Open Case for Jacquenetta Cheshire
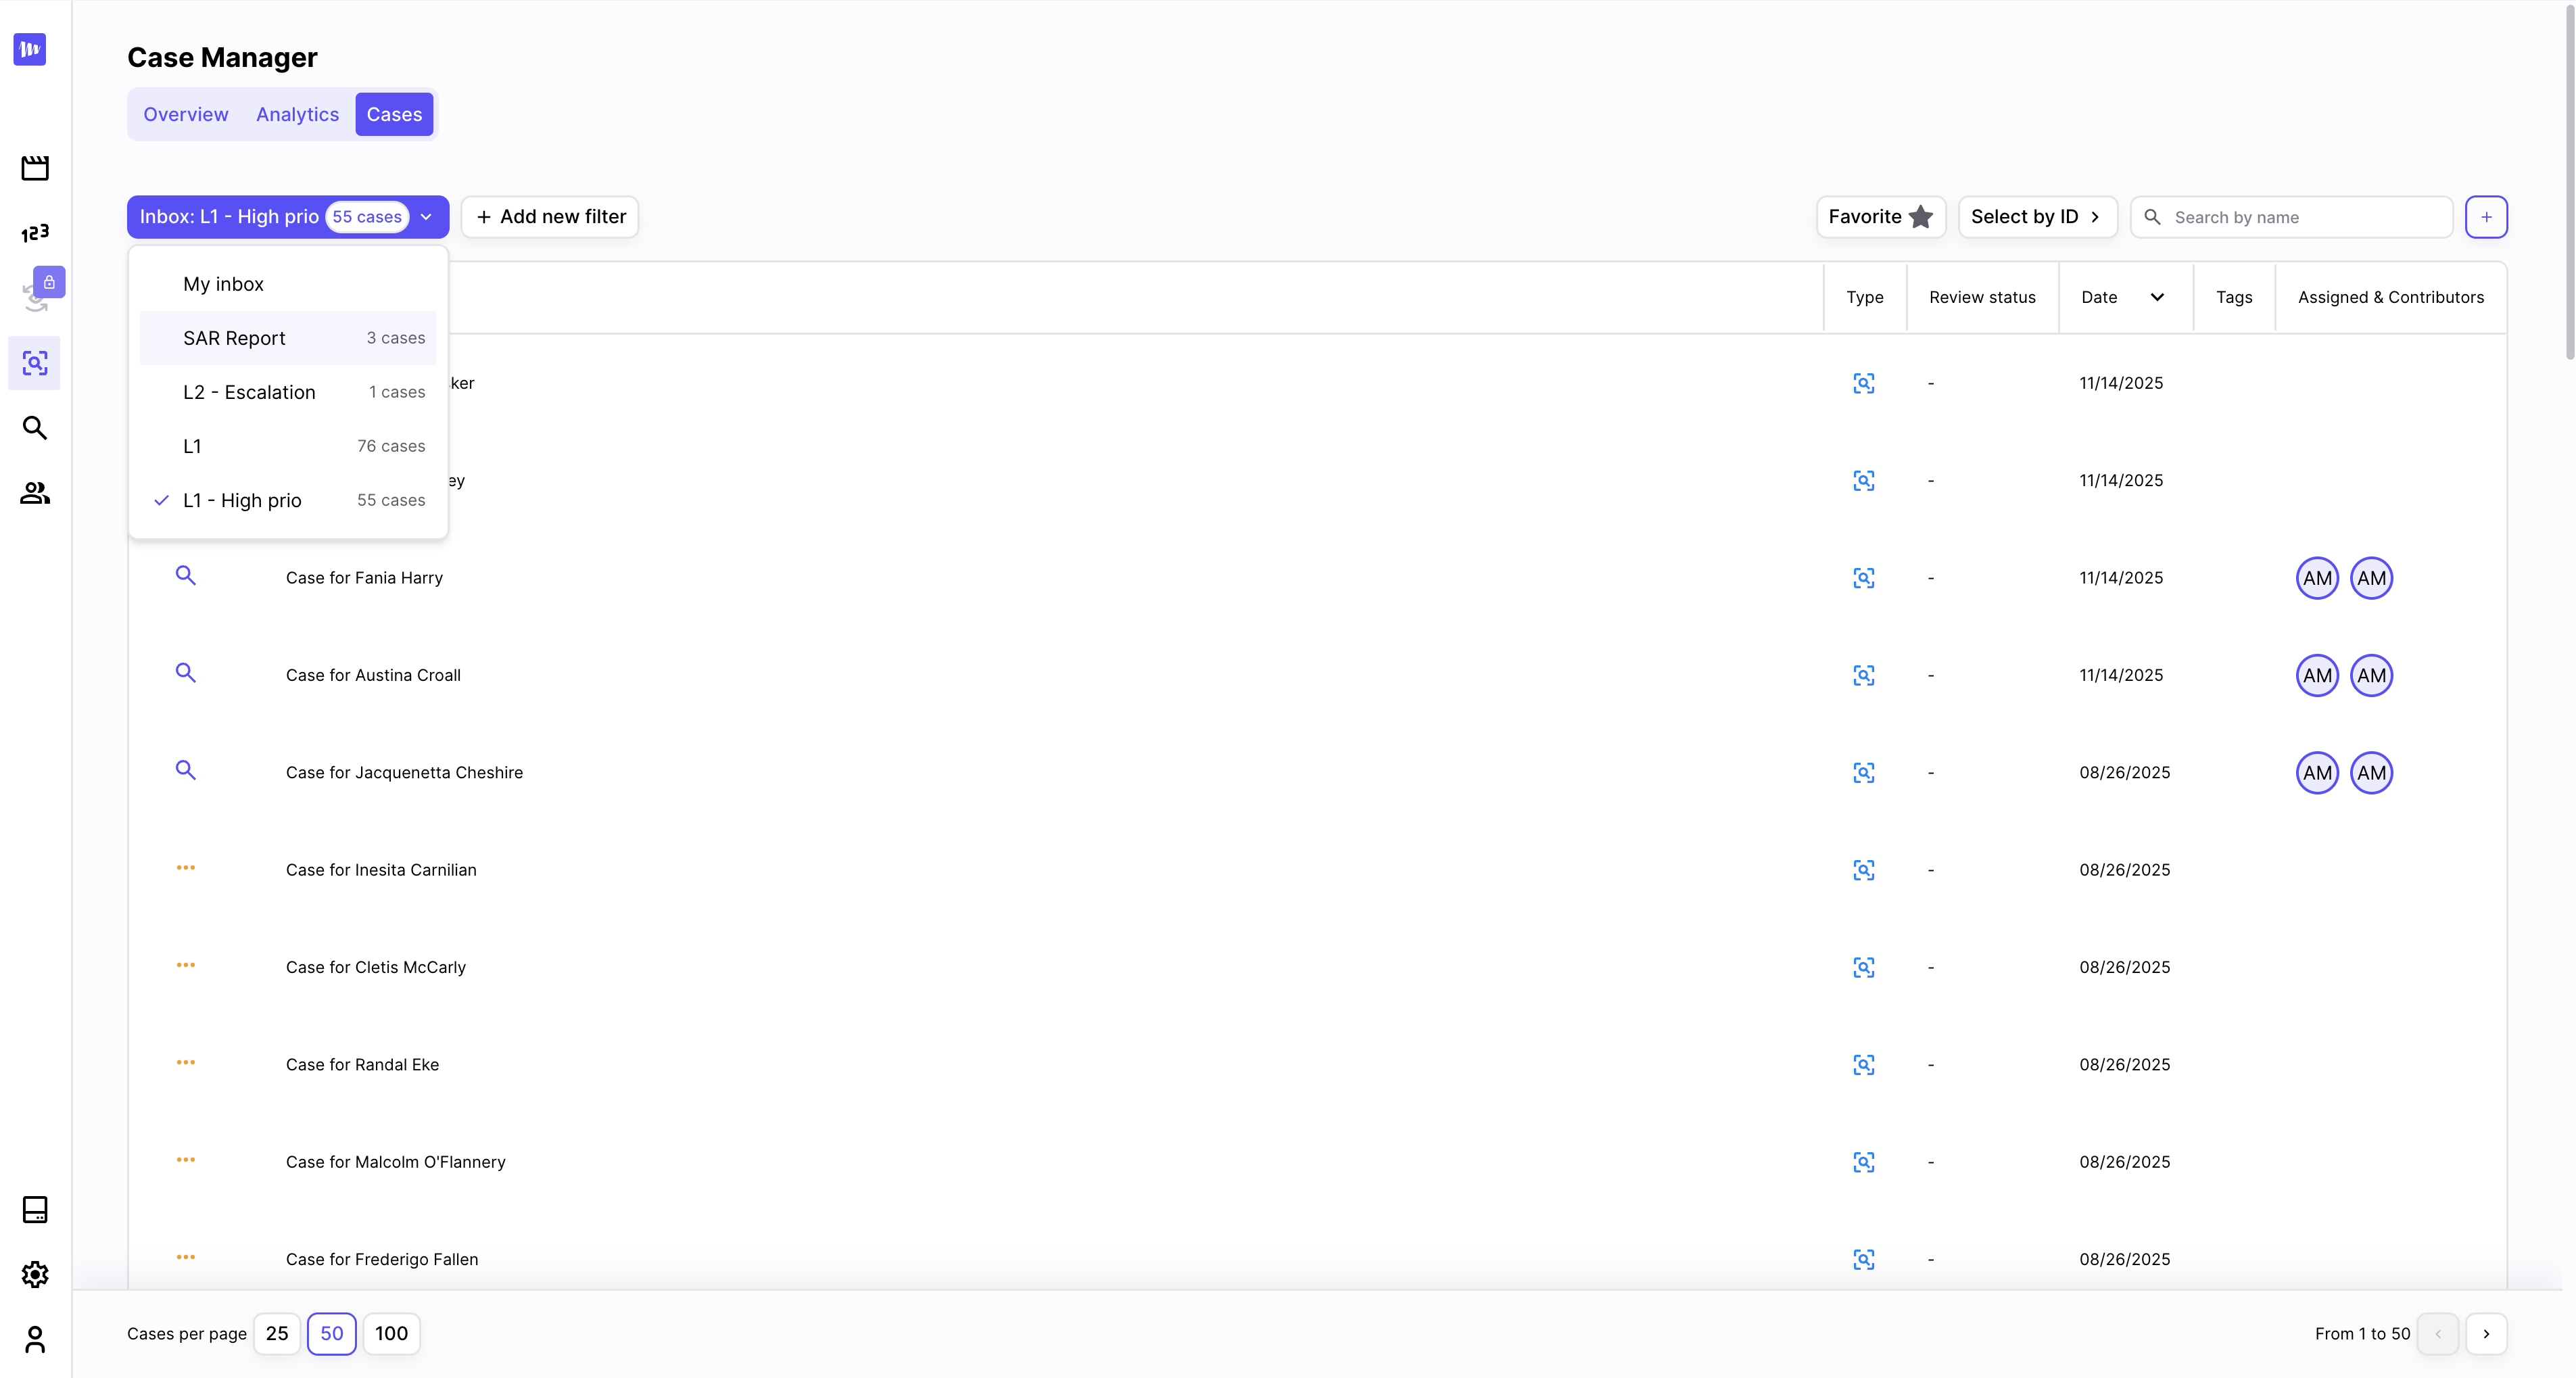 (x=404, y=773)
